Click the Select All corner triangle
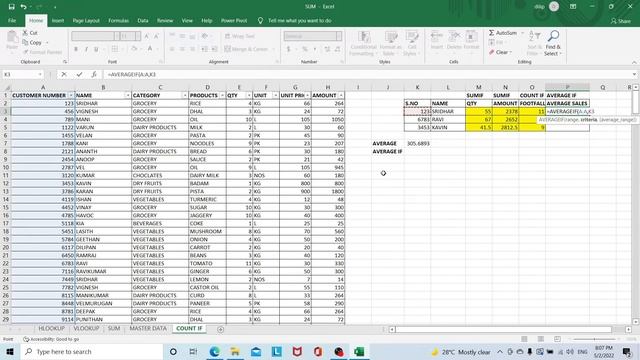This screenshot has width=640, height=360. coord(6,87)
